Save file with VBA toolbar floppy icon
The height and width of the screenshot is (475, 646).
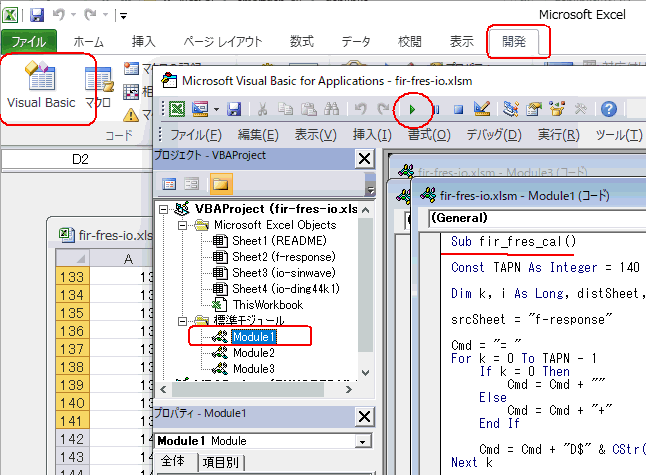[x=234, y=109]
